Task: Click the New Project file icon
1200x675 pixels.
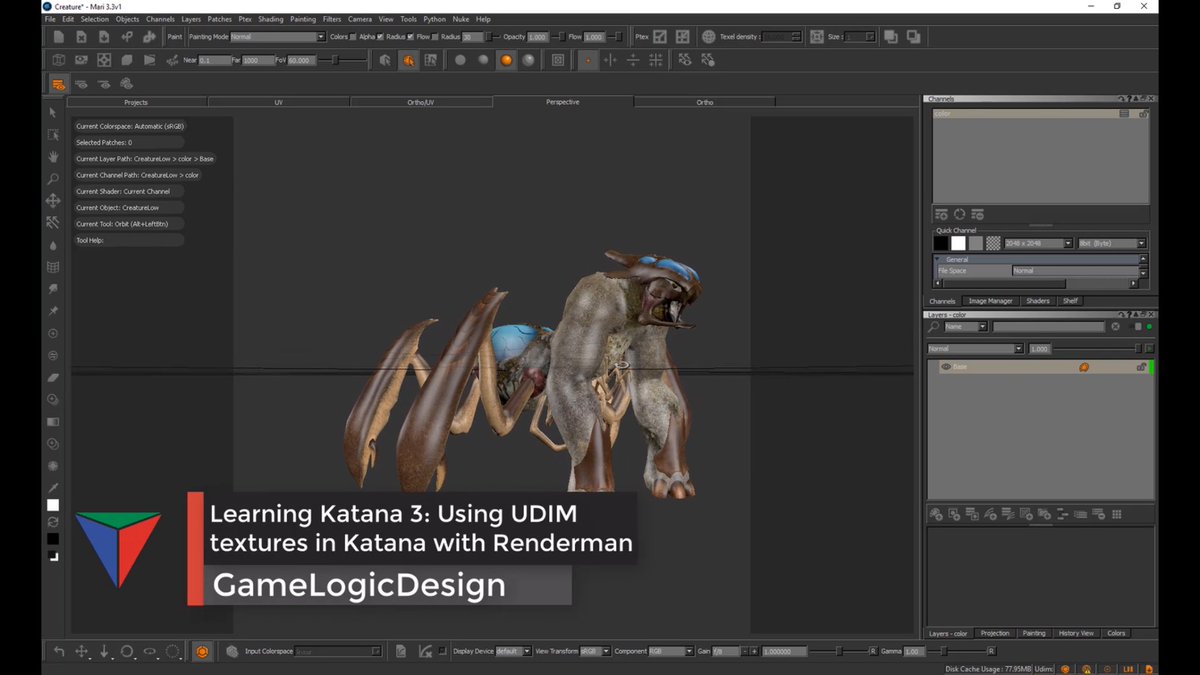Action: tap(59, 37)
